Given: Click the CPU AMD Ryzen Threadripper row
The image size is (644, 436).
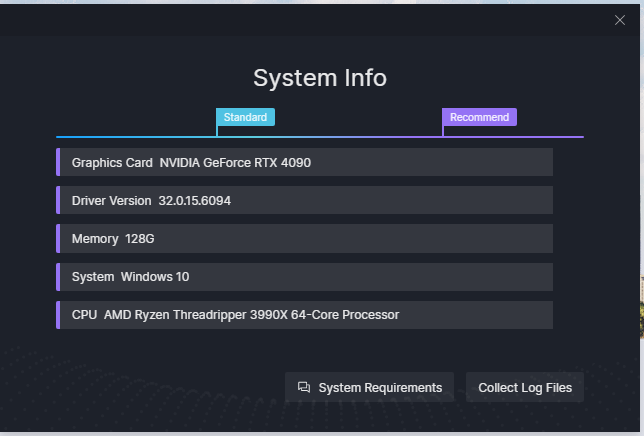Looking at the screenshot, I should 304,315.
